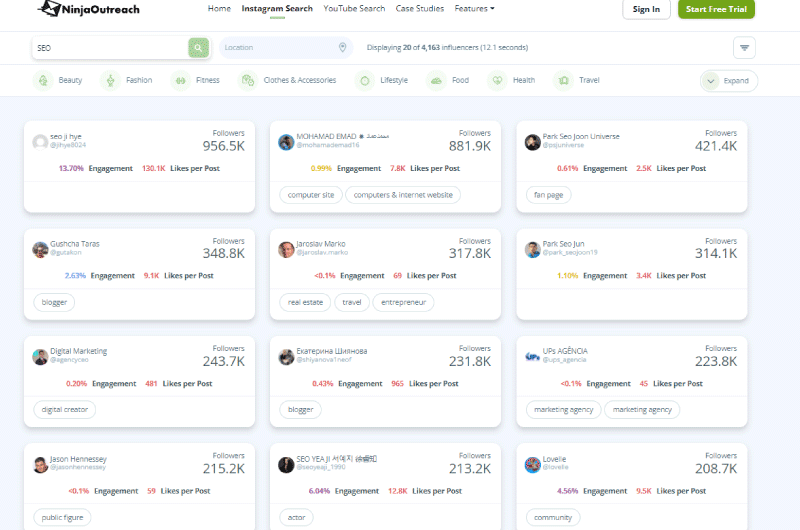This screenshot has height=530, width=800.
Task: Click the 130.1K likes per post value
Action: [x=154, y=168]
